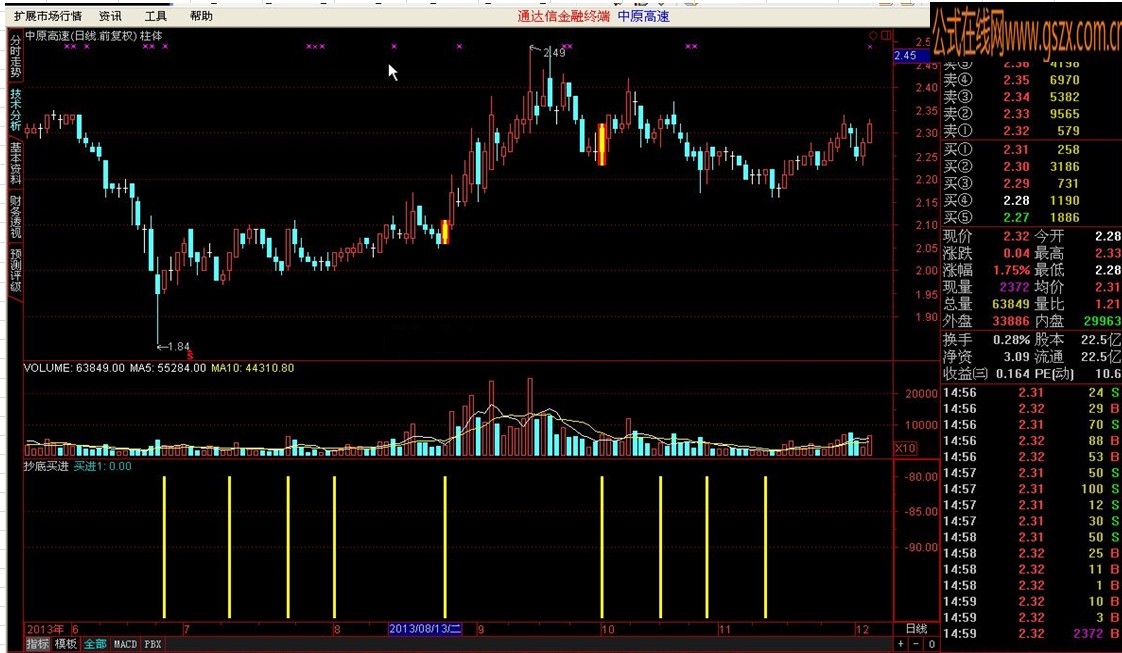Open the 工具 menu

[x=155, y=16]
